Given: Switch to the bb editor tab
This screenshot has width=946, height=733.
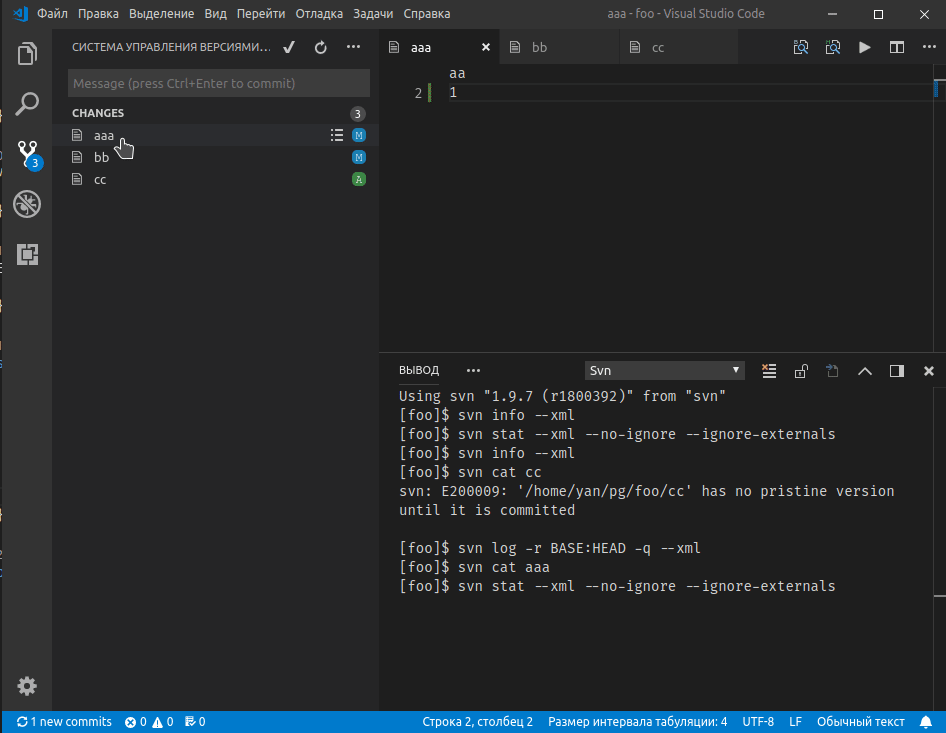Looking at the screenshot, I should tap(559, 47).
